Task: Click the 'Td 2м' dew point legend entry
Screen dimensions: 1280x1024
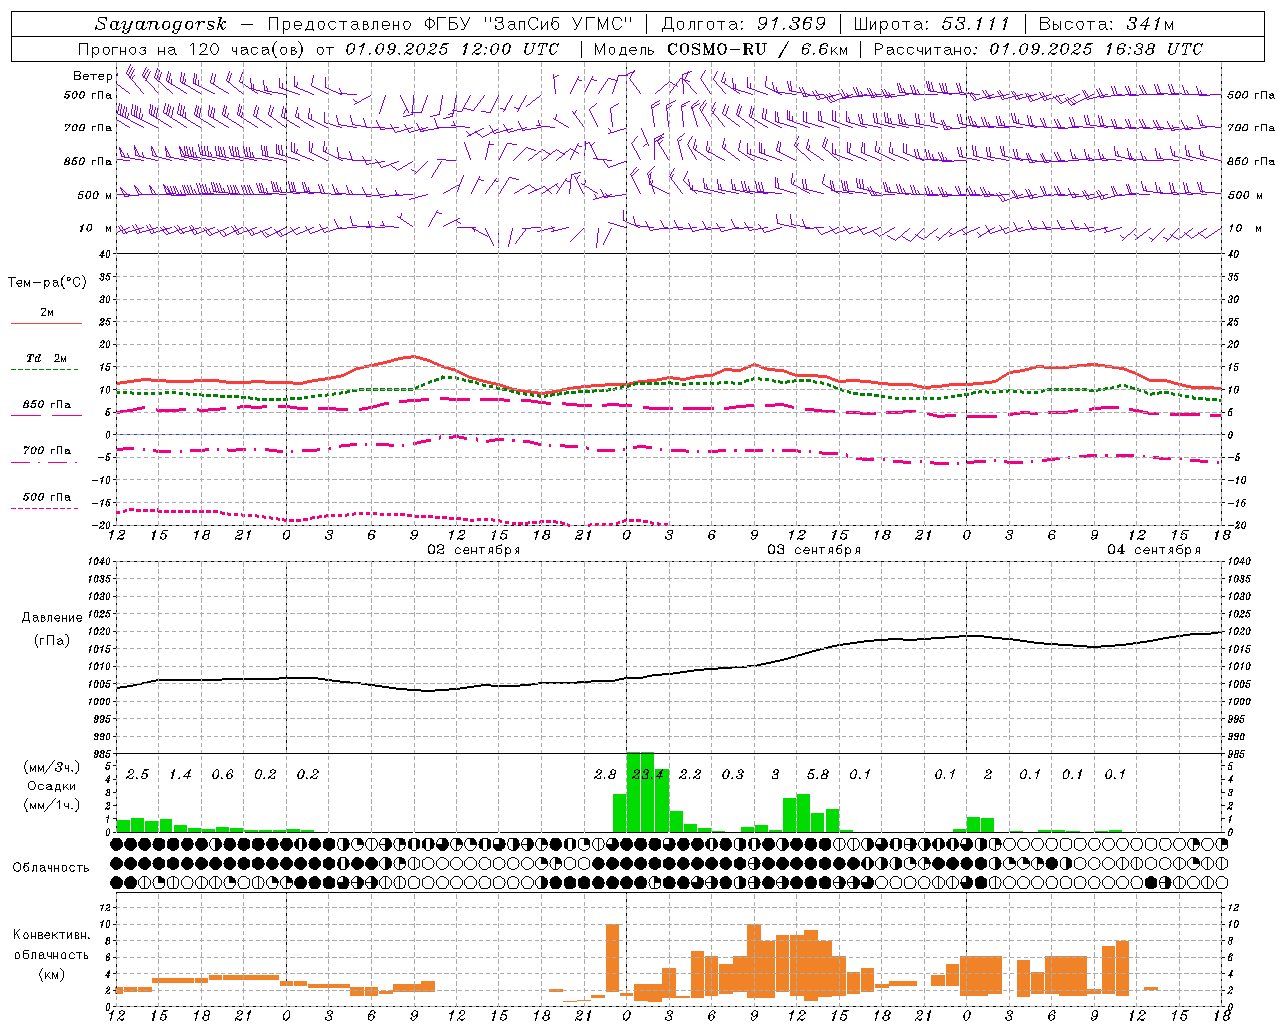Action: coord(47,358)
